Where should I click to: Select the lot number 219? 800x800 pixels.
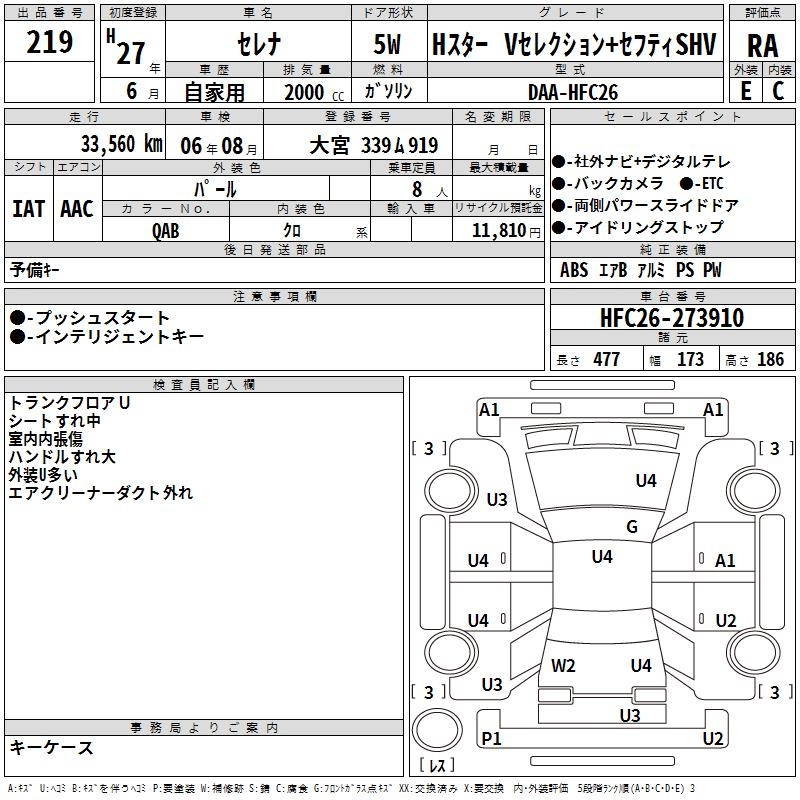point(49,42)
